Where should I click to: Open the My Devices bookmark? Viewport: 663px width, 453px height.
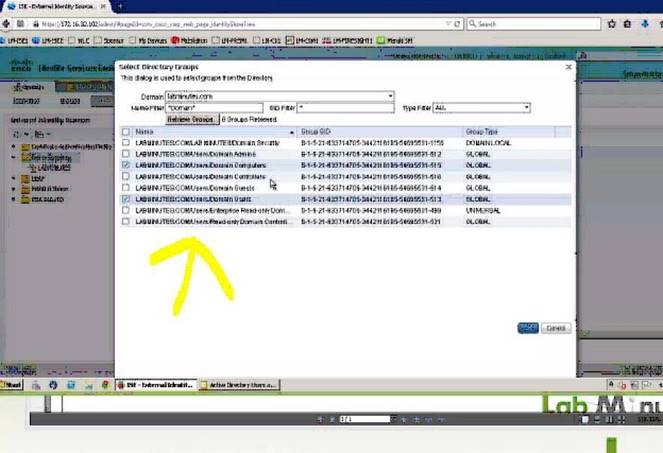(148, 41)
